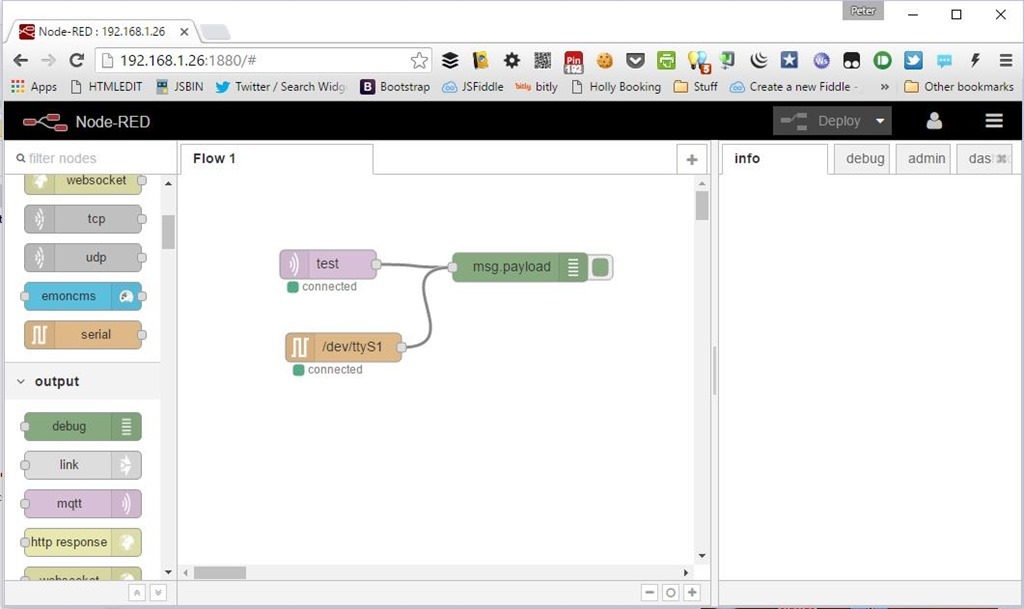Show more bookmarks with chevron

point(884,87)
